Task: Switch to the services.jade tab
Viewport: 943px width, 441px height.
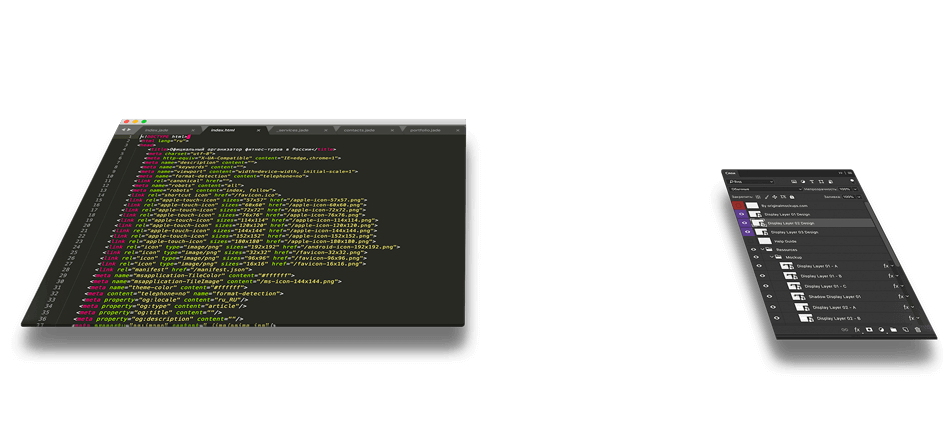Action: tap(294, 130)
